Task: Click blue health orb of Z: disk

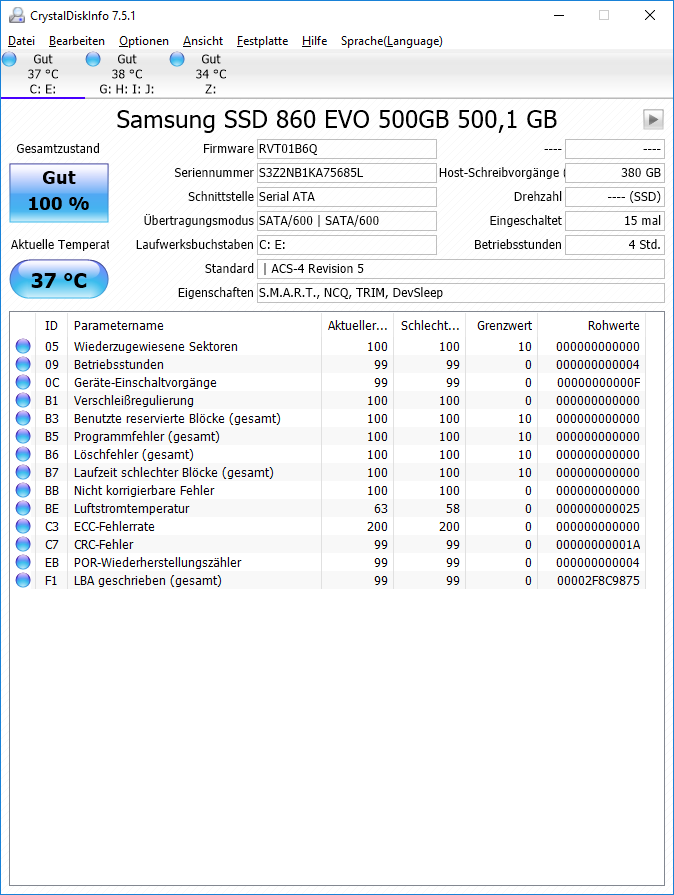Action: 177,59
